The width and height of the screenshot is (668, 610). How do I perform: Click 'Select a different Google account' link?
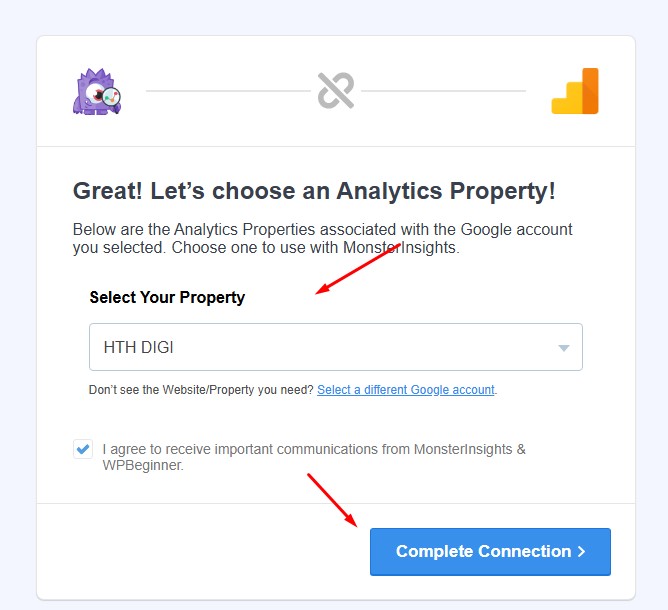(406, 390)
